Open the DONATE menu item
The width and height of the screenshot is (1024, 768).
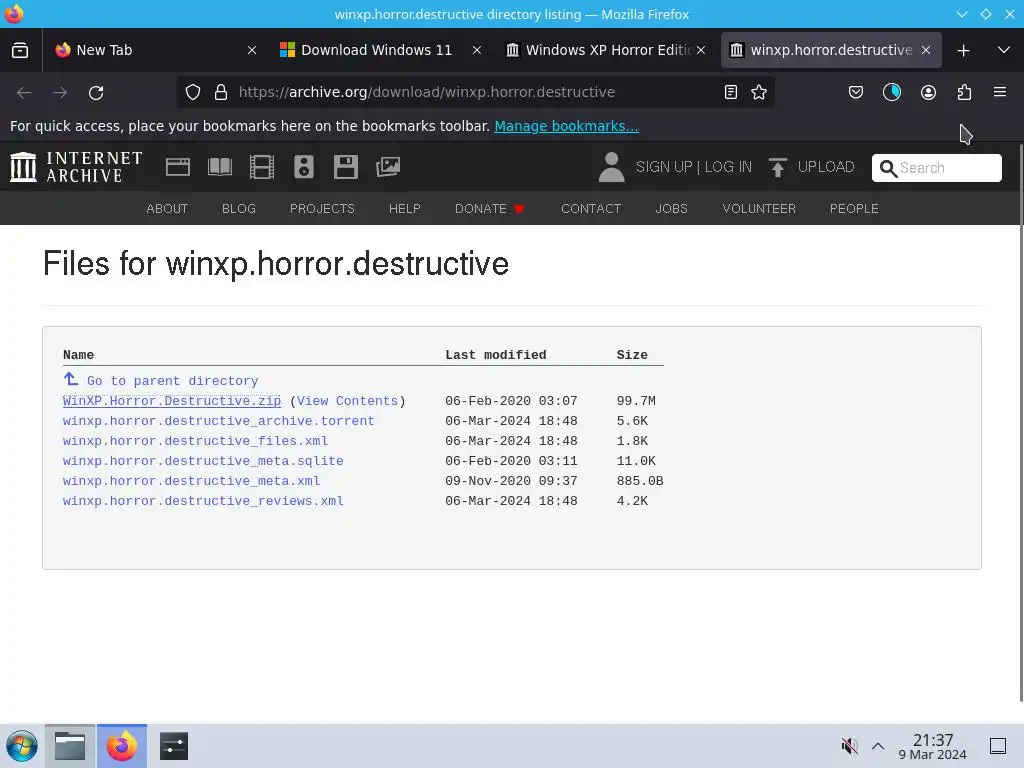click(x=489, y=208)
